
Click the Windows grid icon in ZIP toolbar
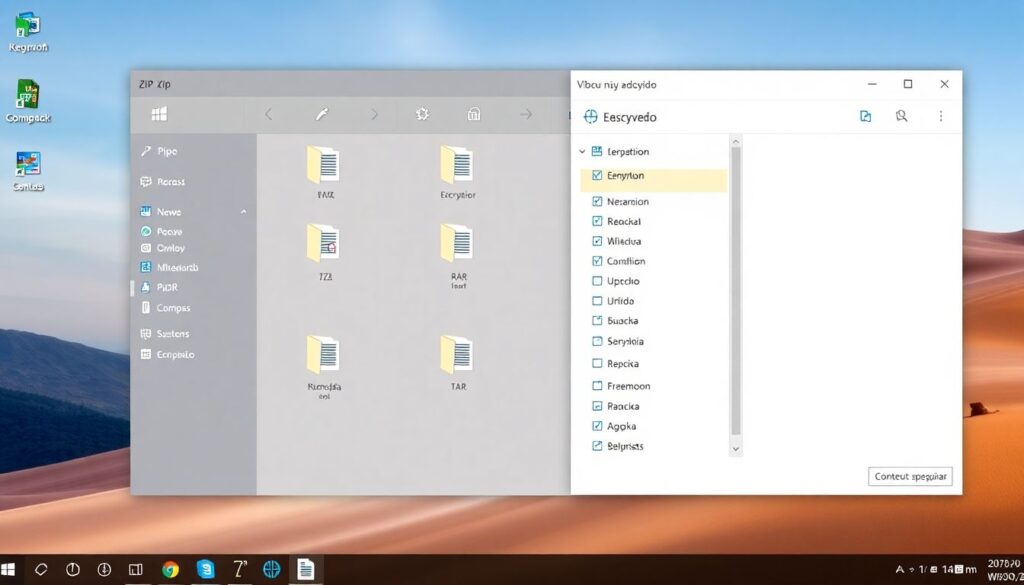click(x=159, y=114)
